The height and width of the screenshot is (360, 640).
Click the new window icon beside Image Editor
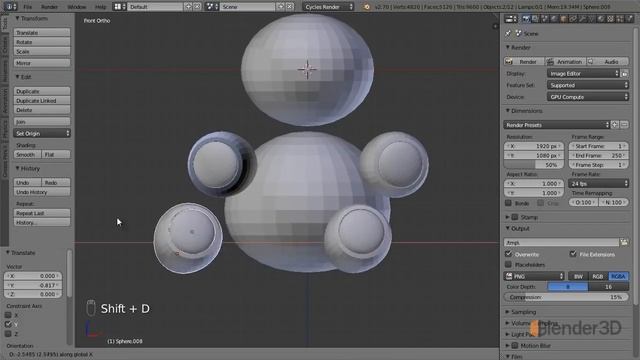coord(624,73)
